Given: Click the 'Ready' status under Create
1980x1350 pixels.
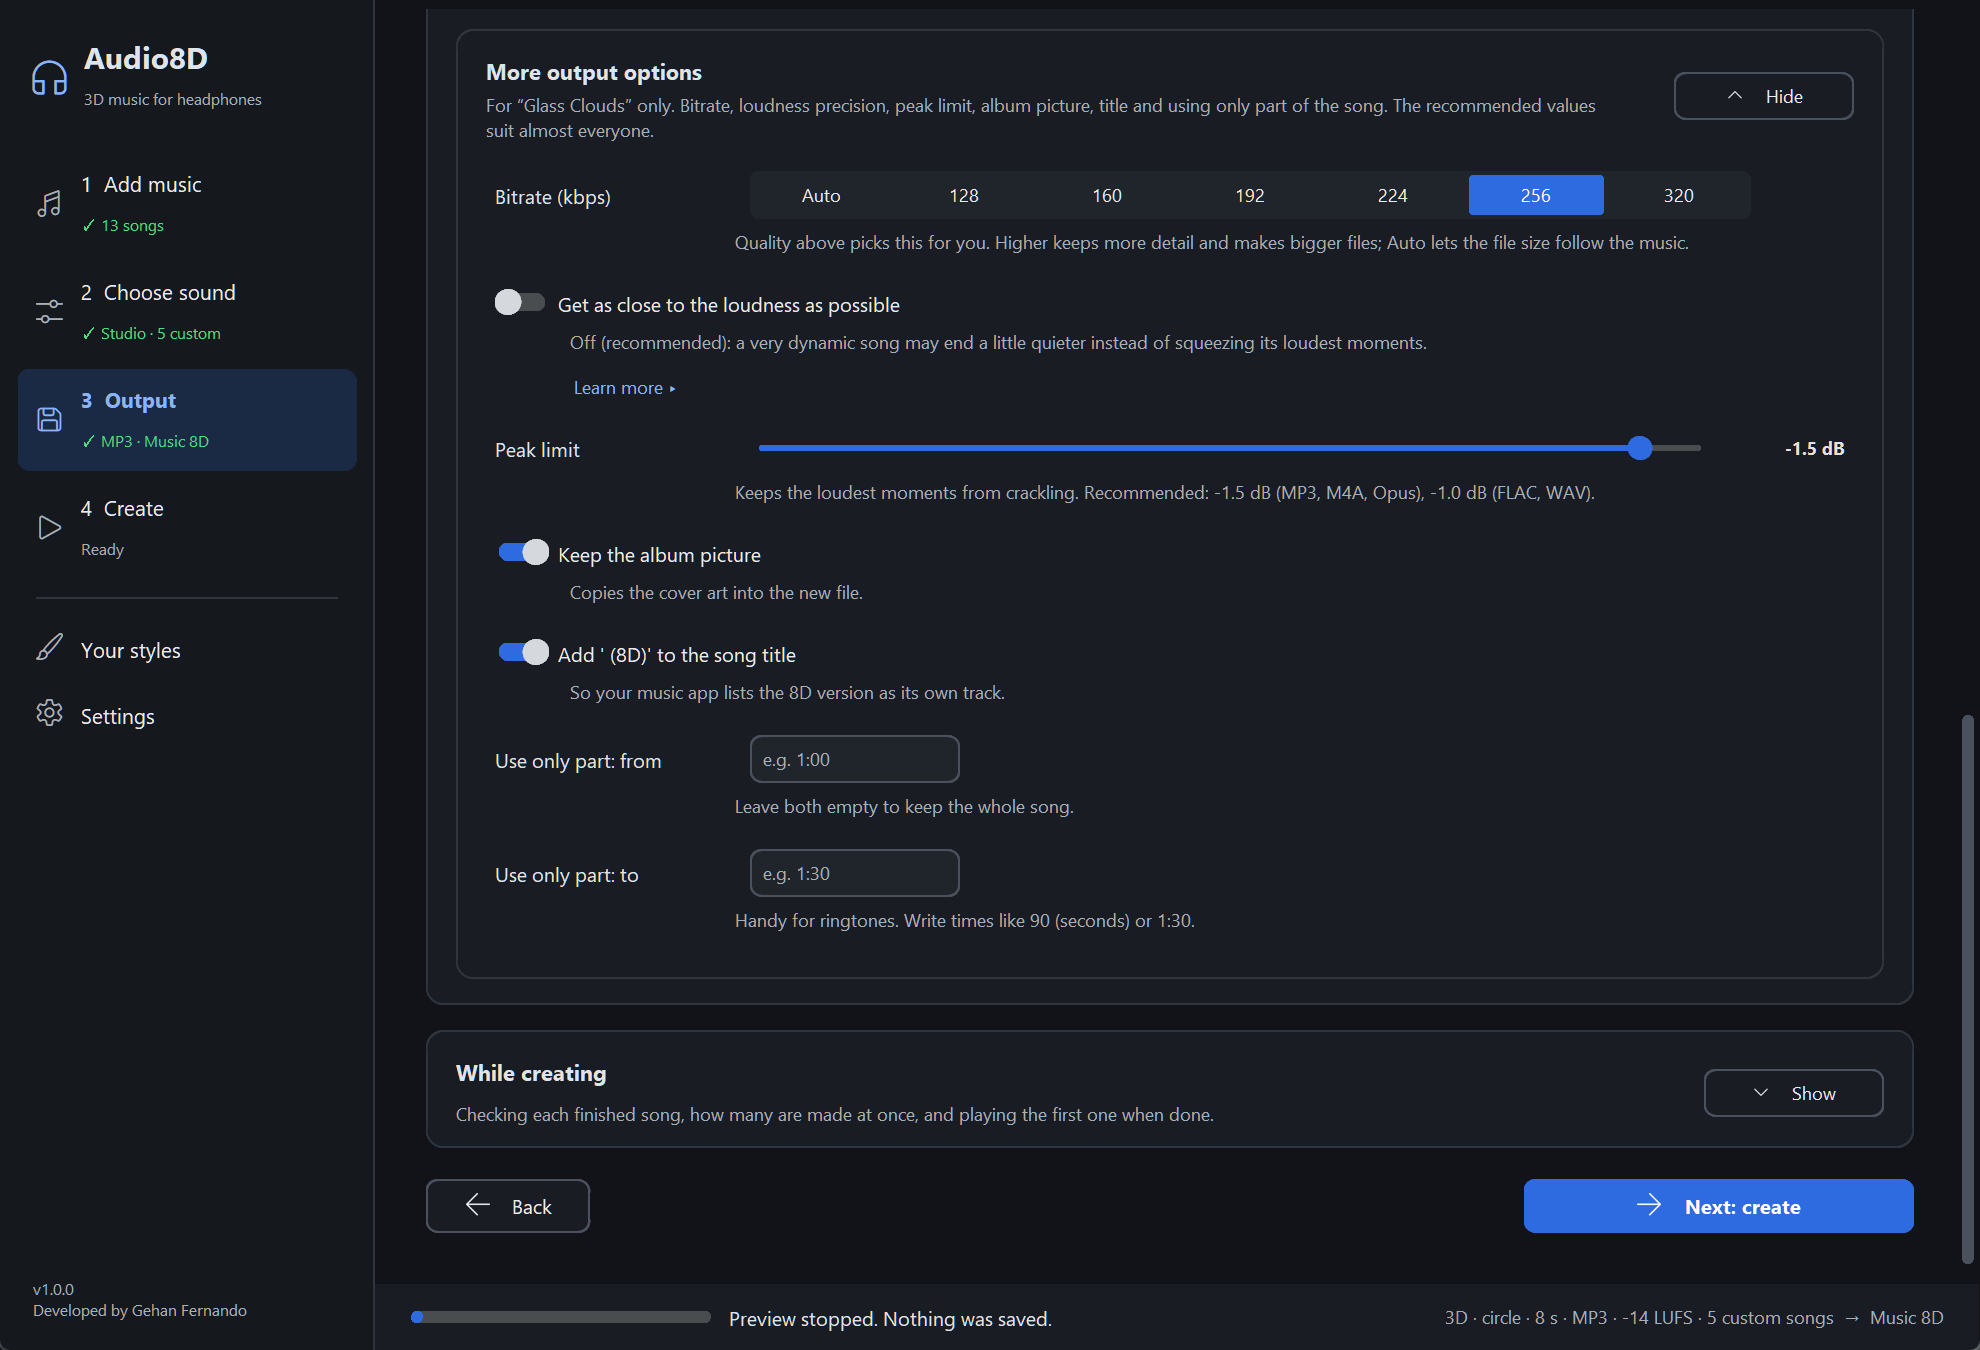Looking at the screenshot, I should pos(102,550).
